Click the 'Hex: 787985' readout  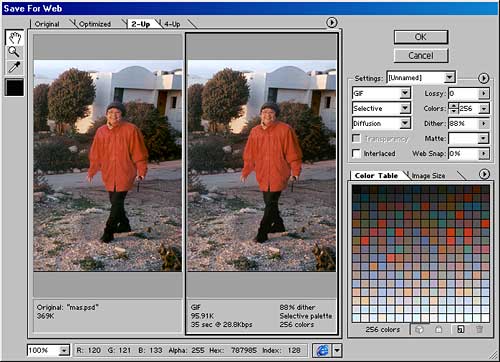(x=233, y=350)
